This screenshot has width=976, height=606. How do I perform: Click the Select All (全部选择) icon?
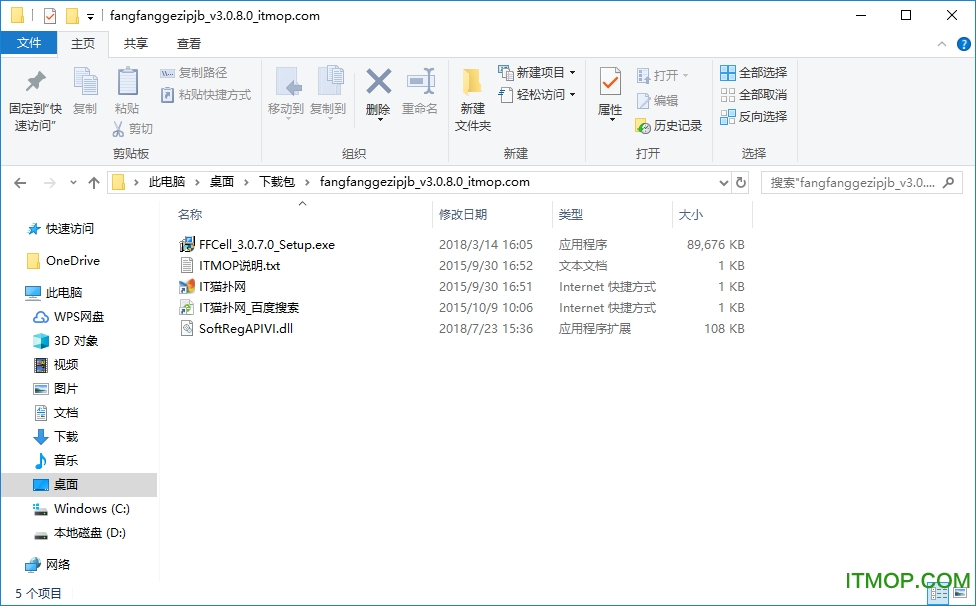tap(728, 73)
